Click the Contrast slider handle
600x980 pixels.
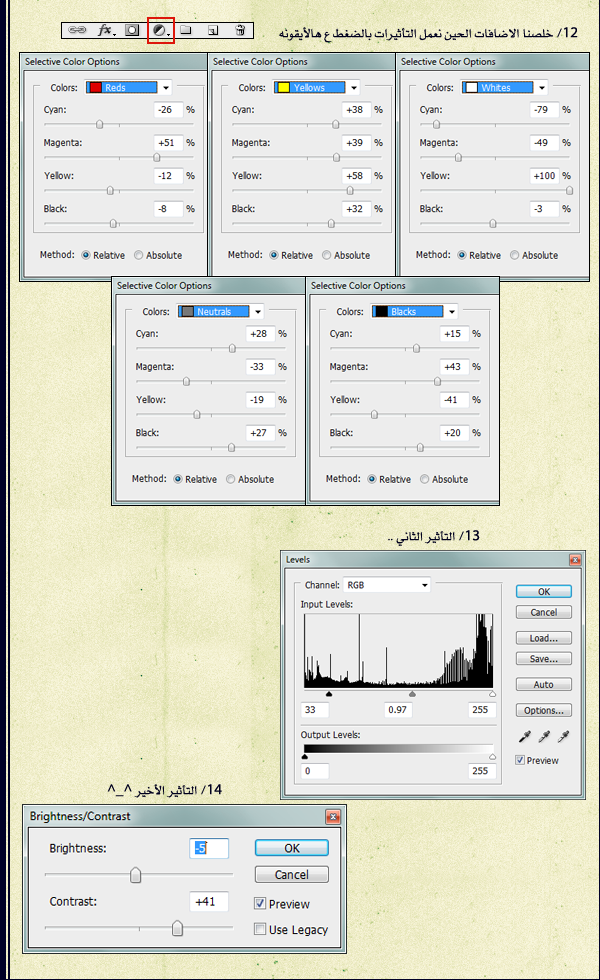pyautogui.click(x=177, y=929)
